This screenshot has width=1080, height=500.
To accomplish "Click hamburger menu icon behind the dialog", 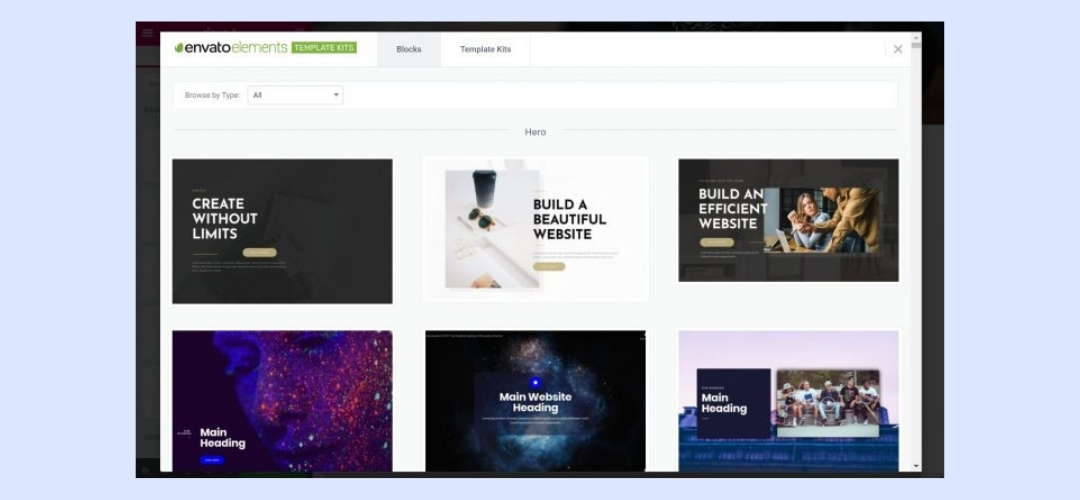I will click(147, 32).
